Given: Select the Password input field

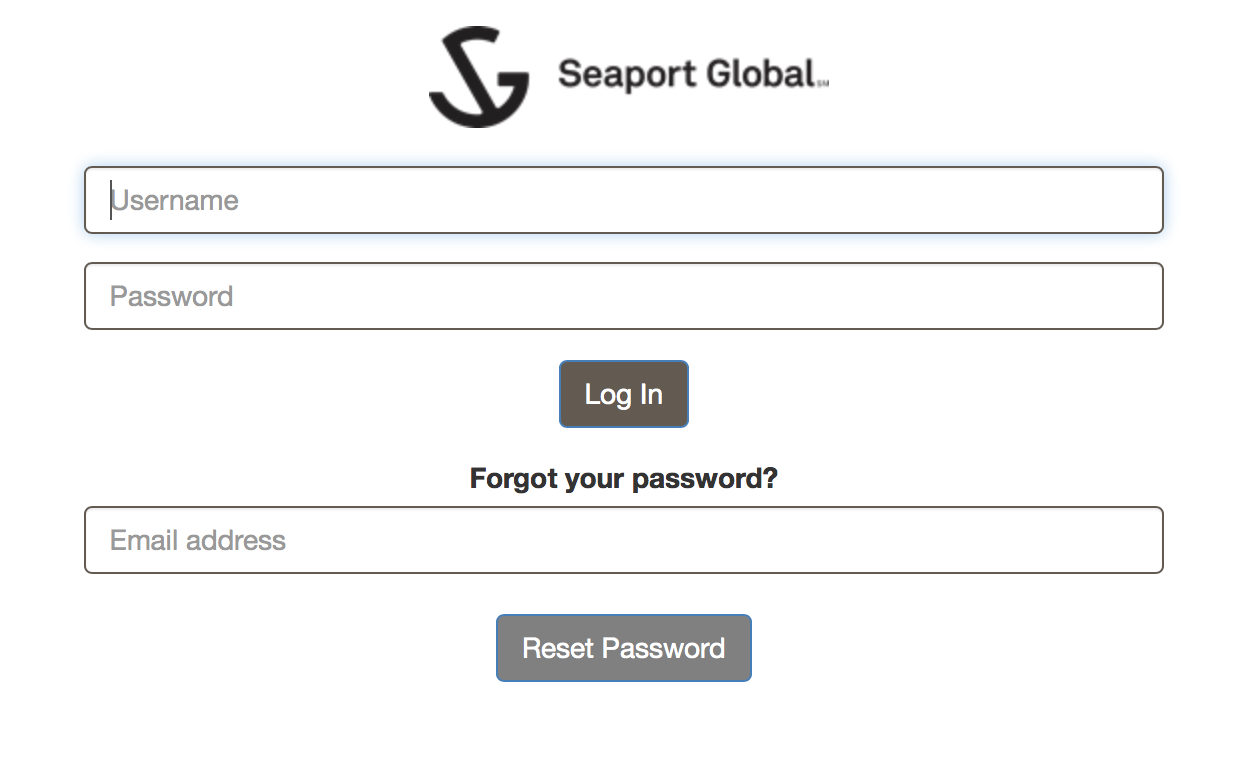Looking at the screenshot, I should (624, 296).
